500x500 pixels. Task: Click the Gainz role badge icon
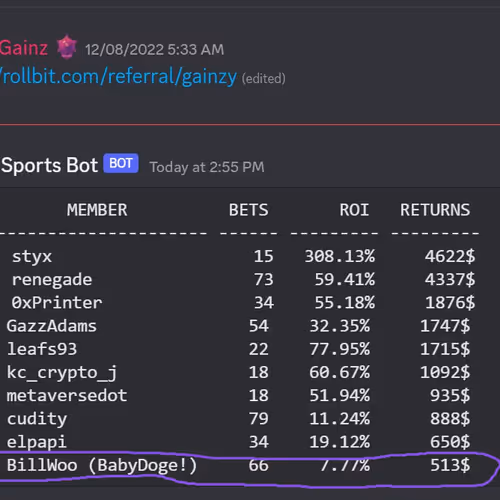tap(67, 47)
